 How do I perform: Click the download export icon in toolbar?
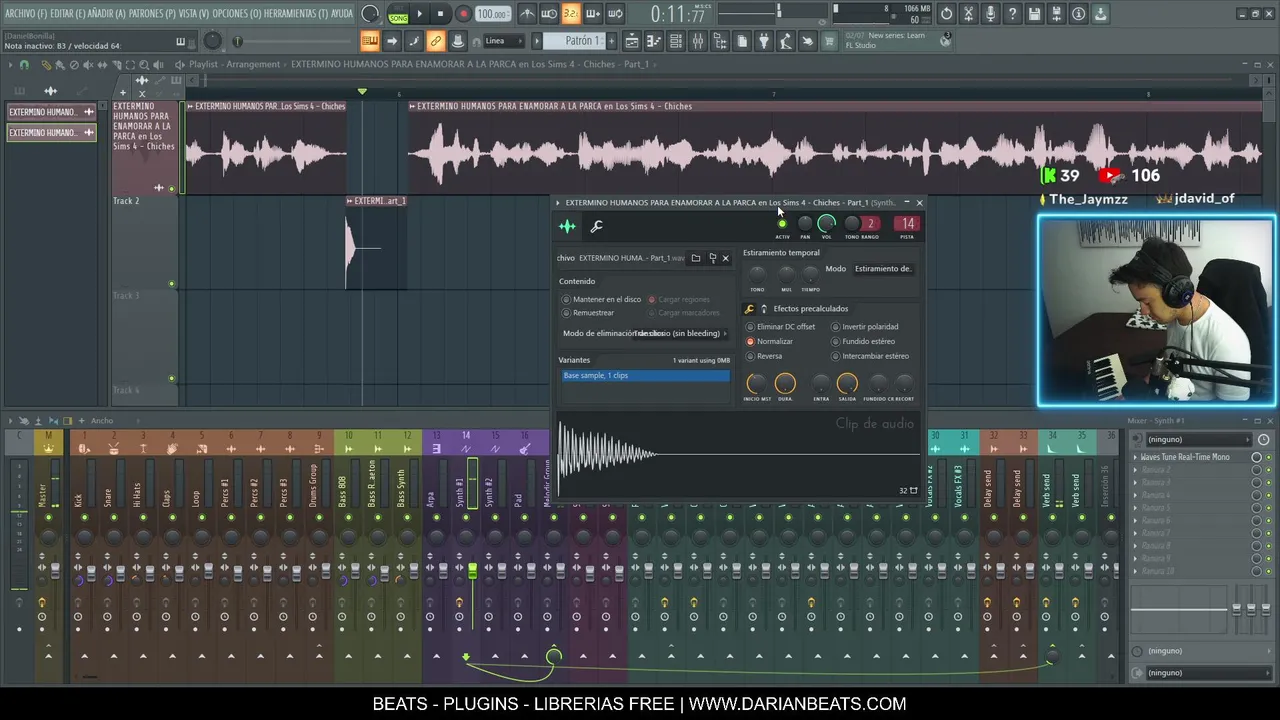click(x=1100, y=14)
